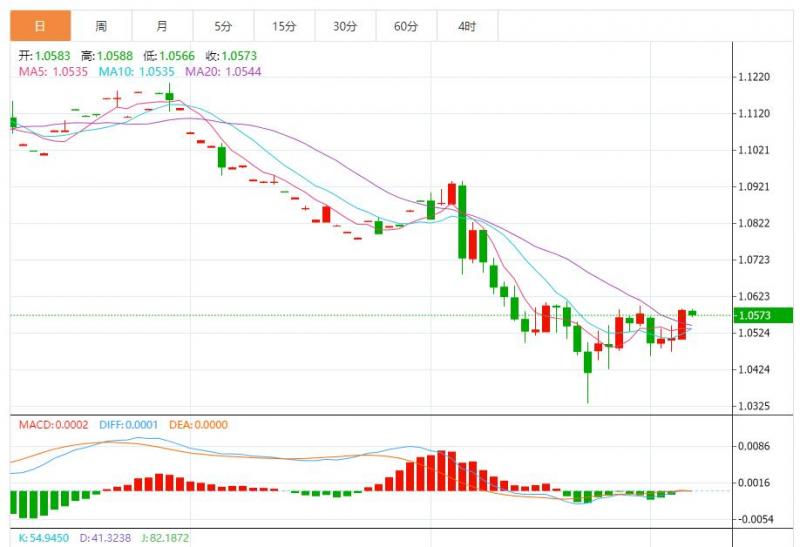Click the 1.0723 price axis label
Image resolution: width=800 pixels, height=547 pixels.
click(755, 260)
